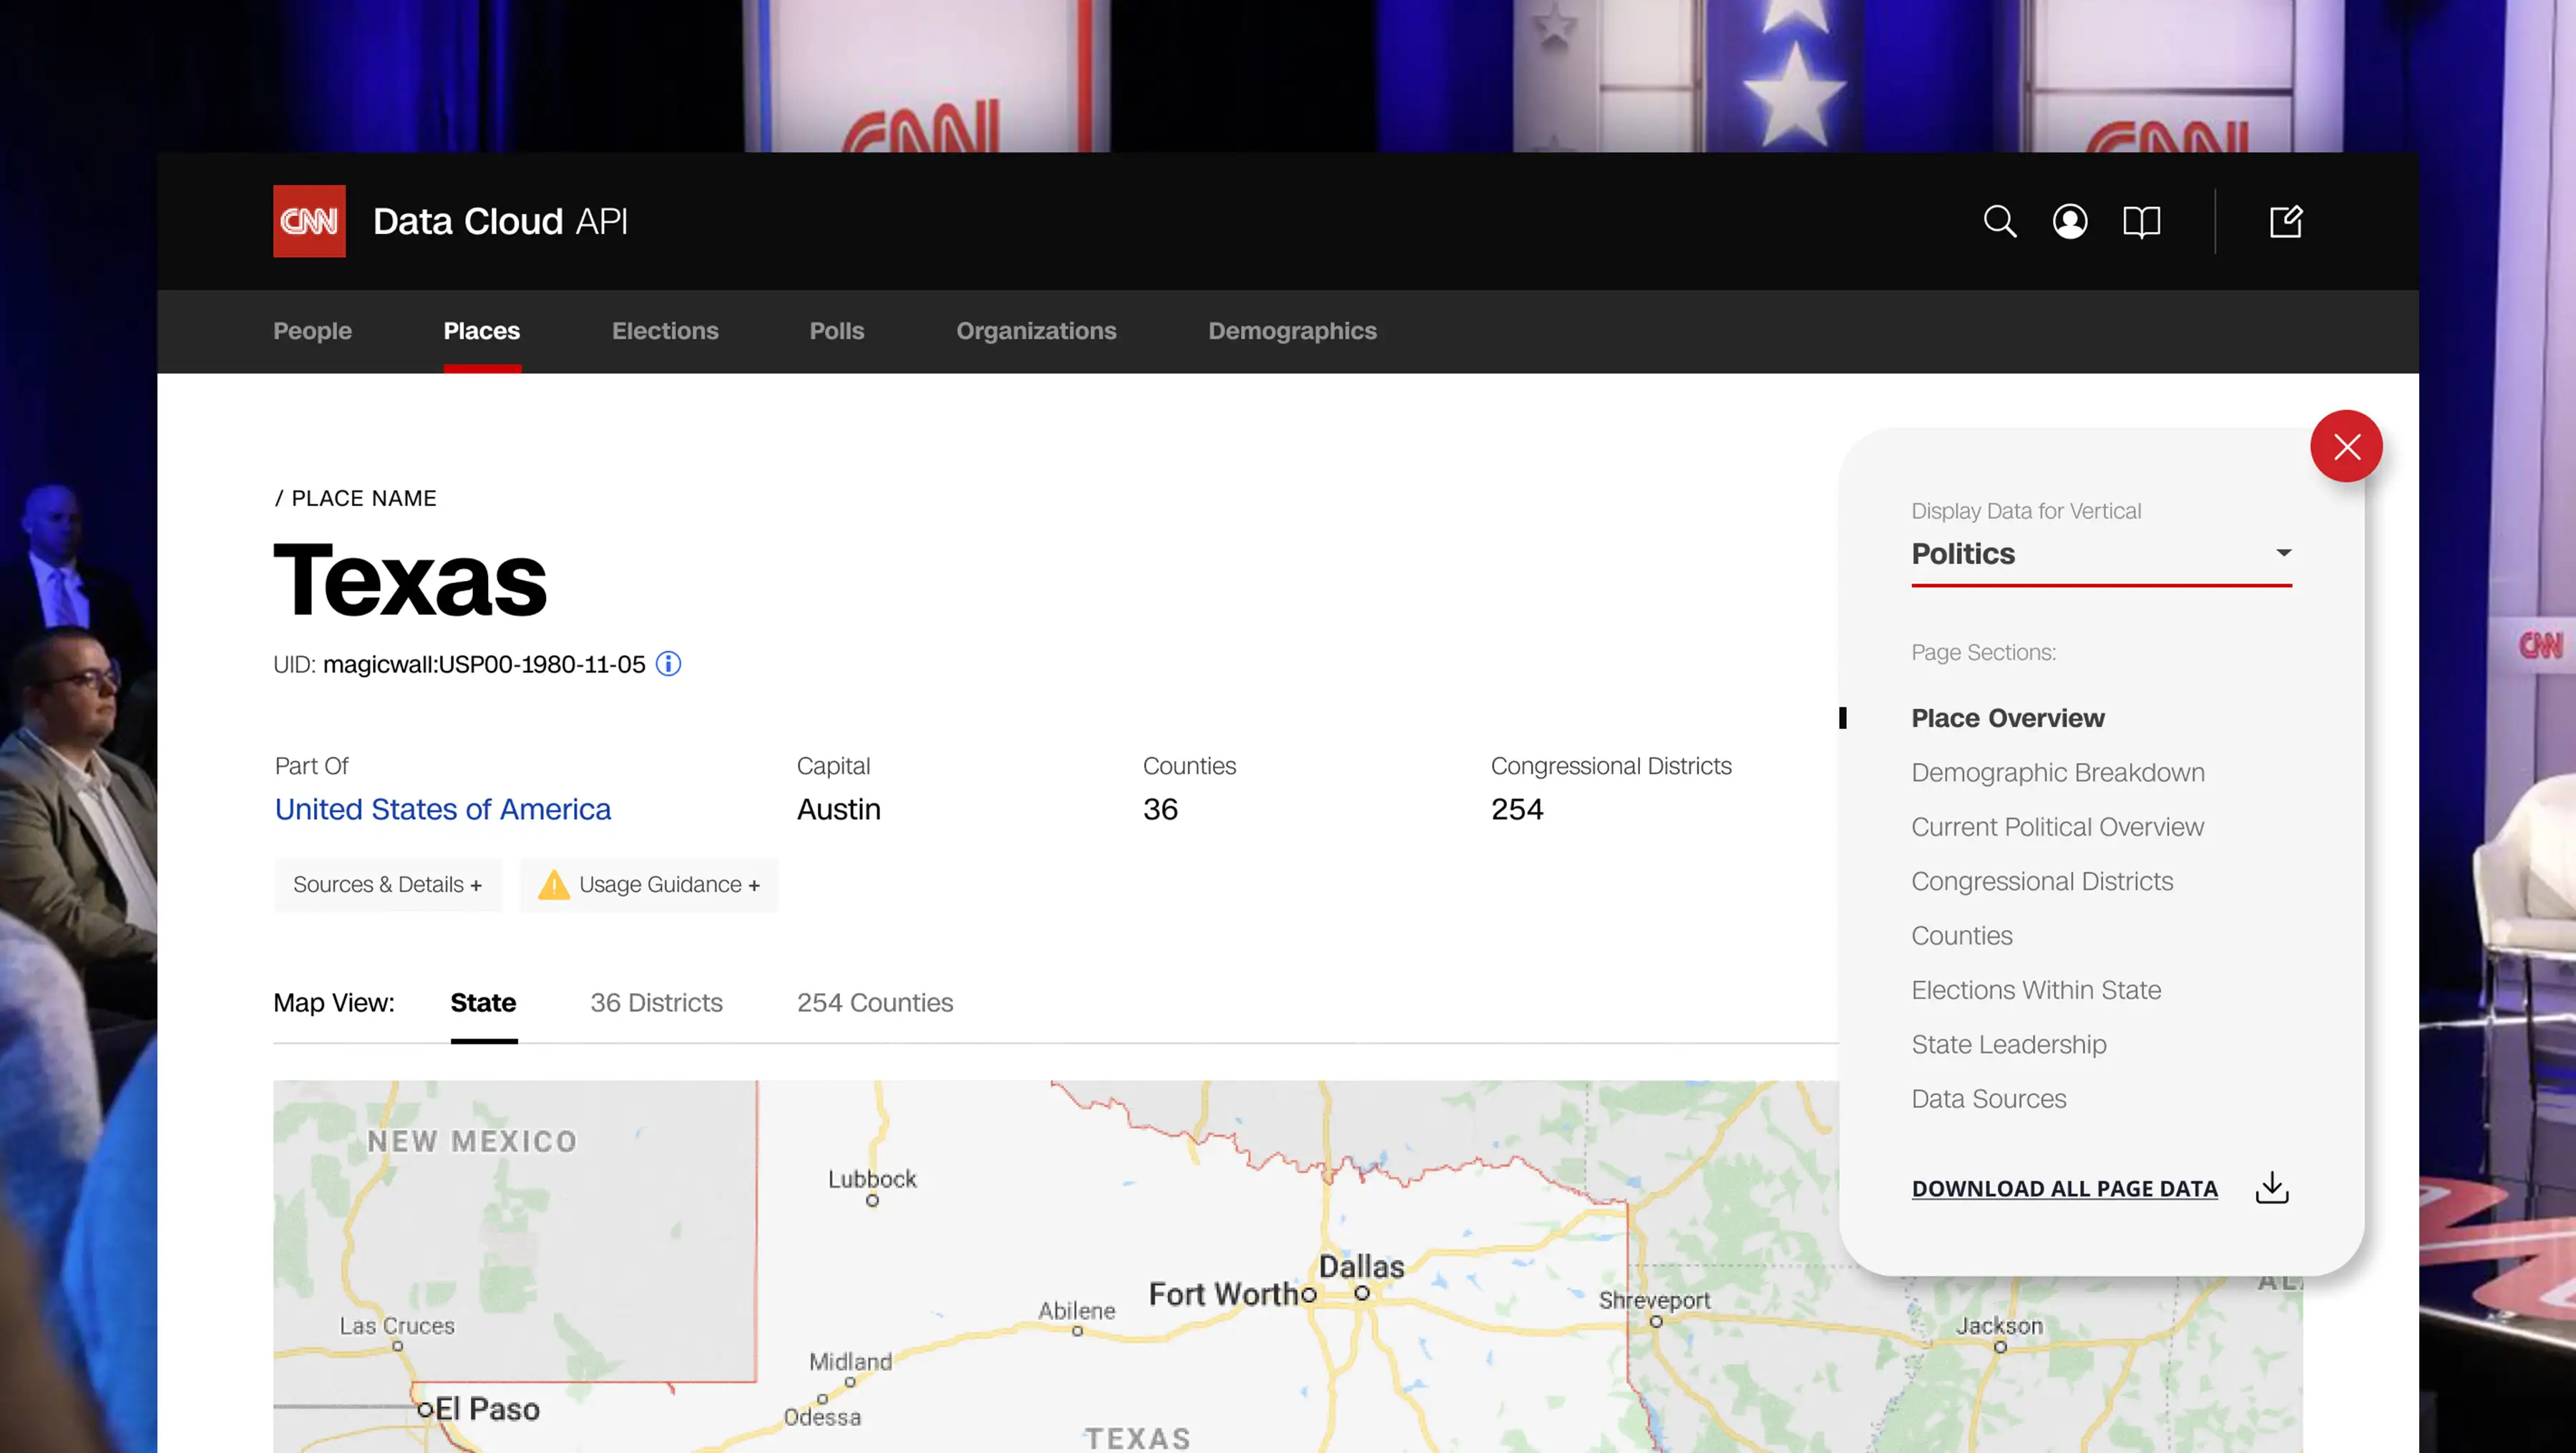
Task: Jump to Current Political Overview section
Action: click(2057, 827)
